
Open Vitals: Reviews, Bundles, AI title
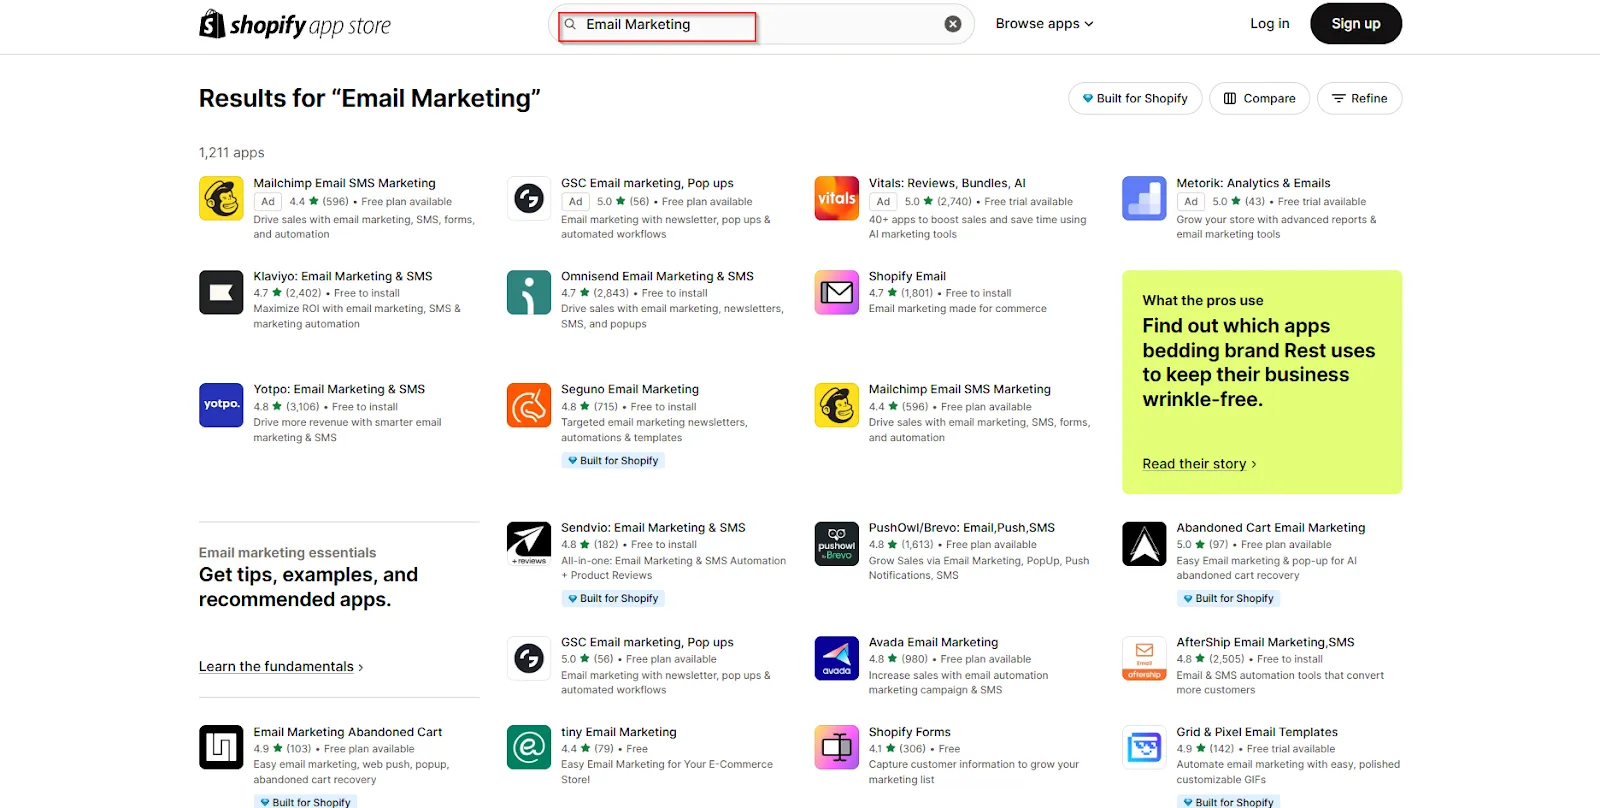pos(947,183)
